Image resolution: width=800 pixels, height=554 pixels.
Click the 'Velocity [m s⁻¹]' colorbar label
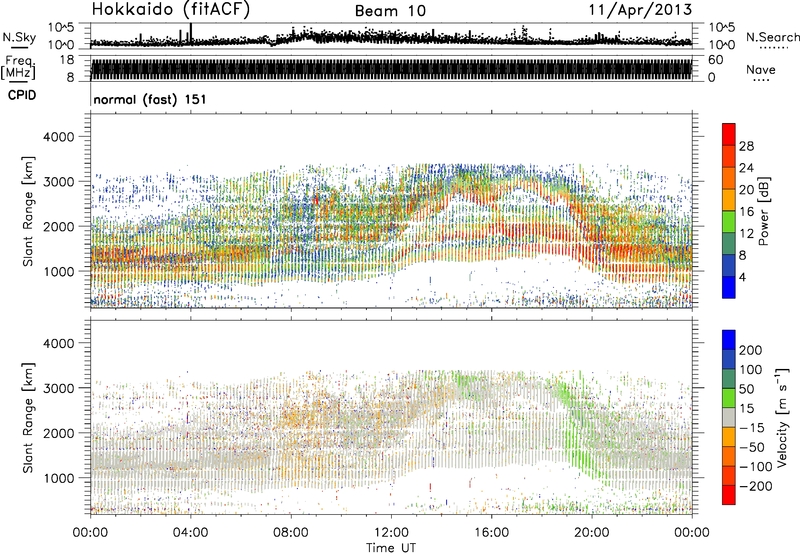click(x=782, y=416)
